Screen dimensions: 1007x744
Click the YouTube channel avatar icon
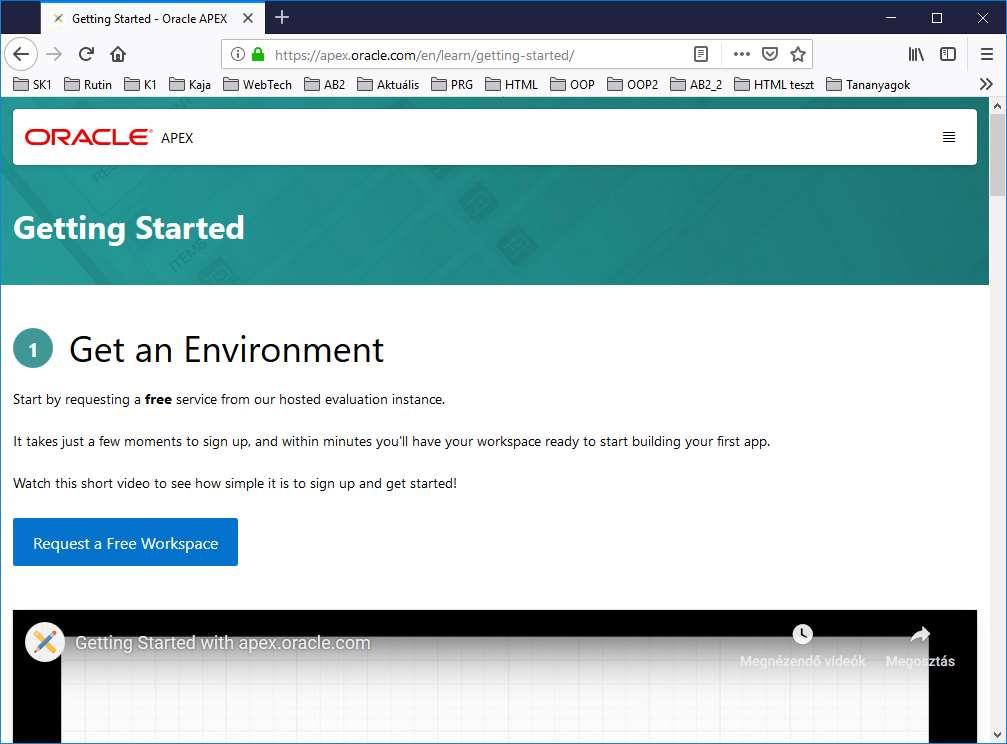pos(45,642)
